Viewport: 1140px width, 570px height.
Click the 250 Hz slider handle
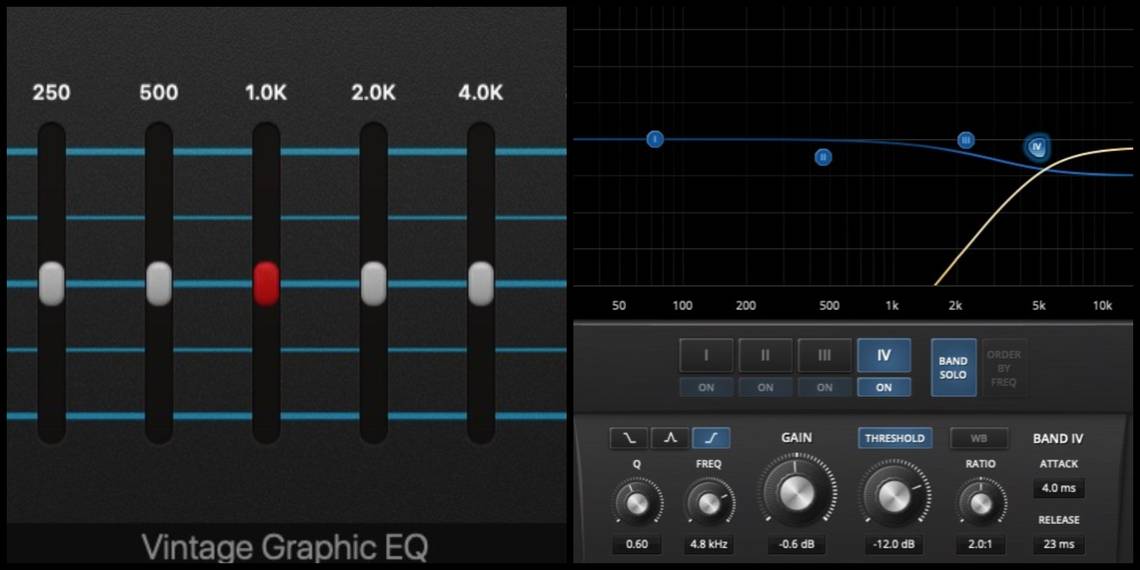tap(52, 284)
